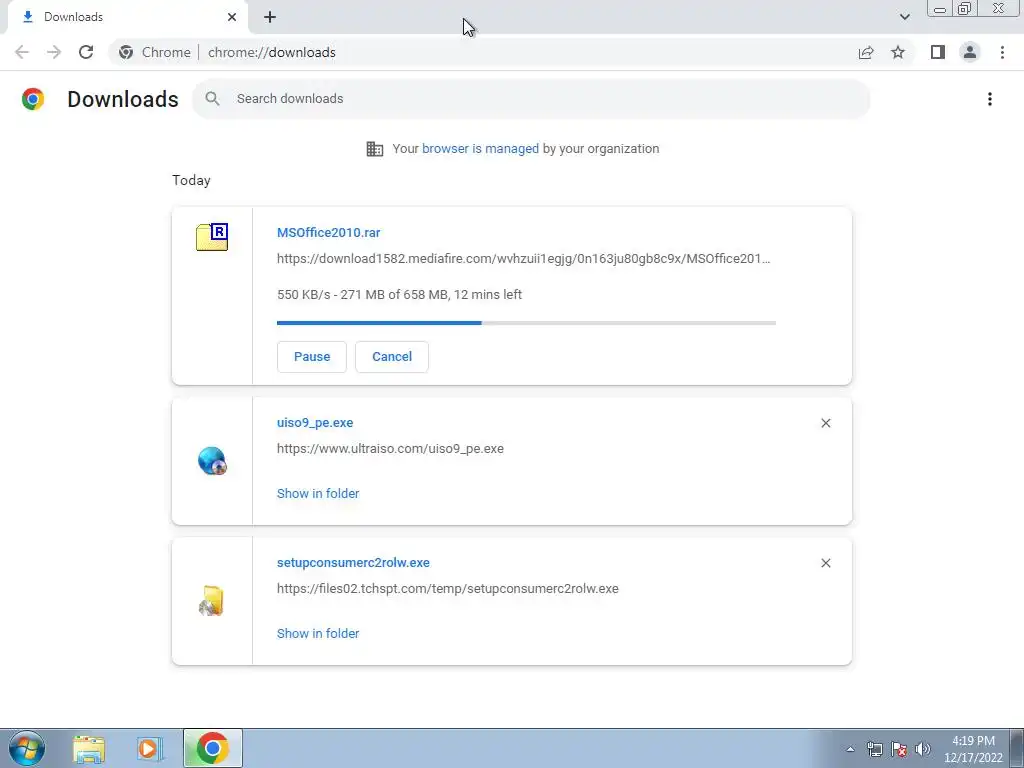The width and height of the screenshot is (1024, 768).
Task: Click the uiso9_pe.exe file icon
Action: click(212, 461)
